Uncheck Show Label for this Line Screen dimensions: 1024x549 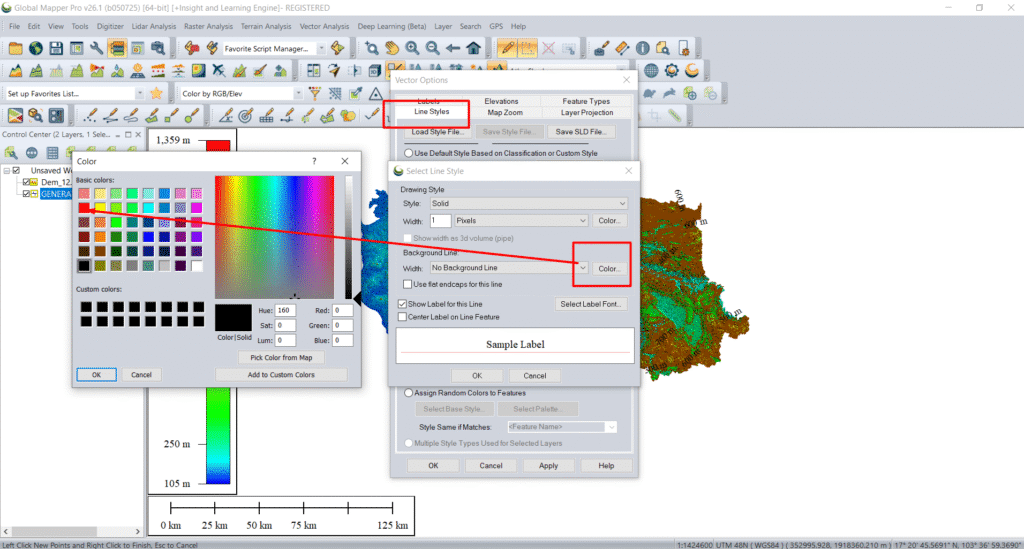(x=402, y=304)
